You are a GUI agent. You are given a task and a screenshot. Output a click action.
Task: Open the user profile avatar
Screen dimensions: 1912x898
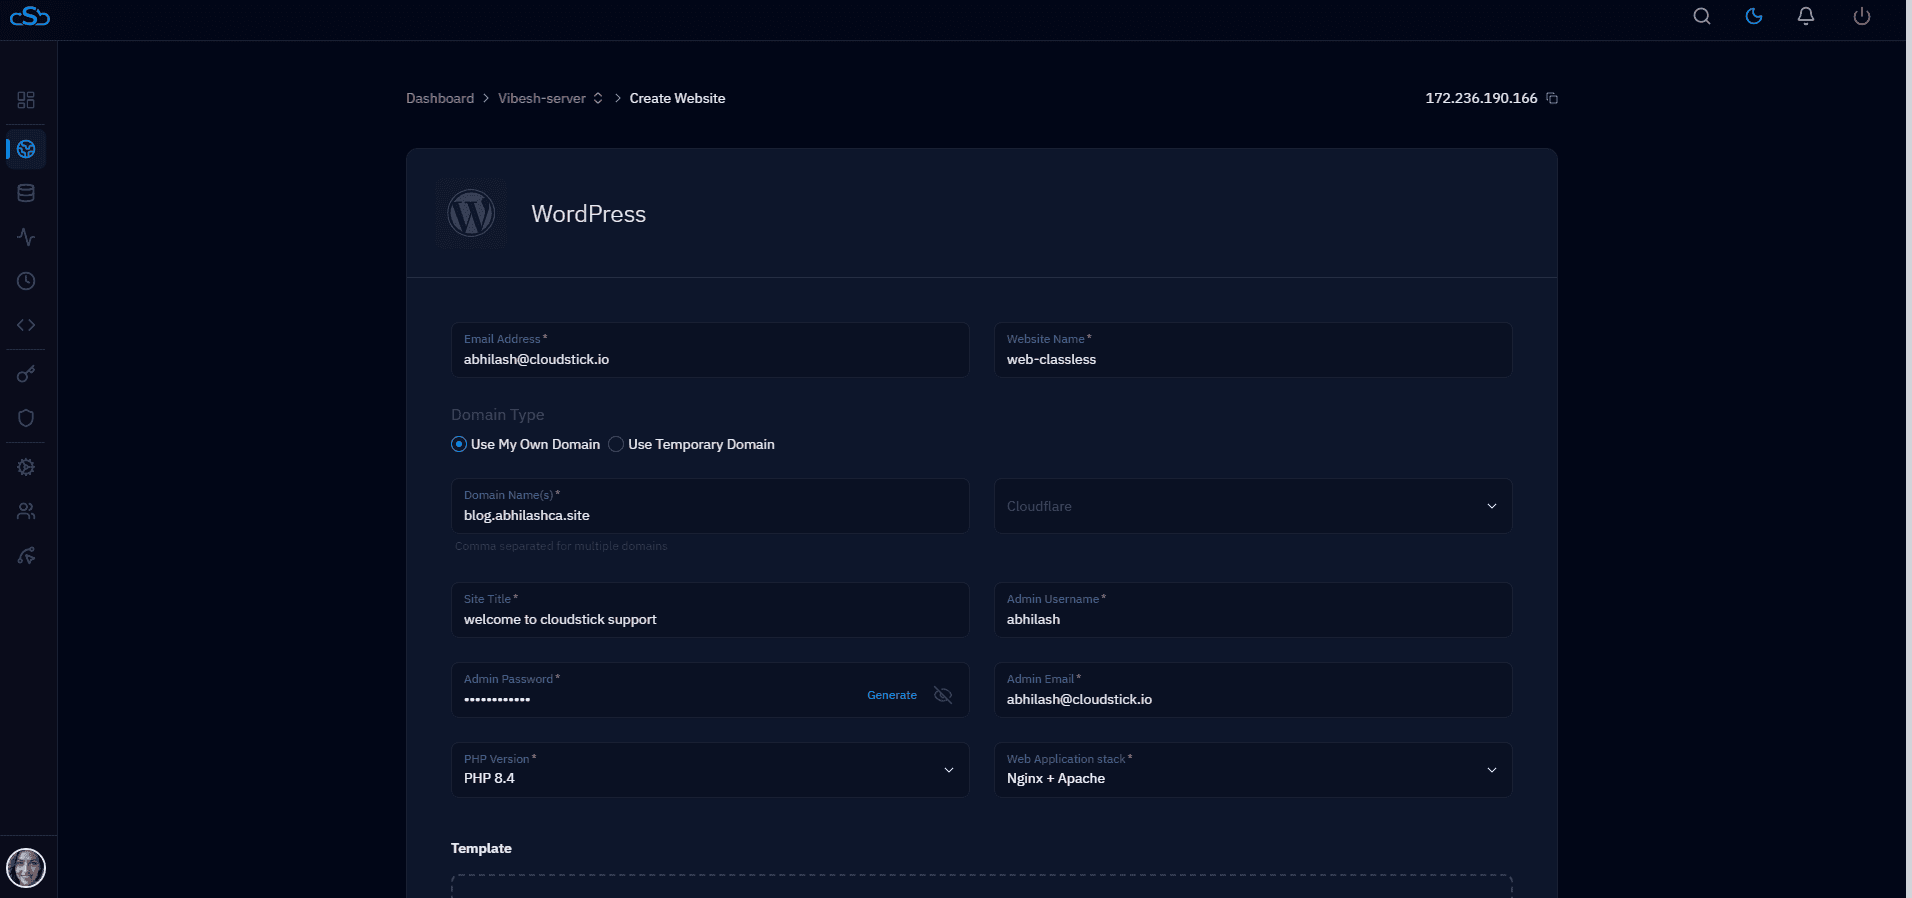[26, 867]
